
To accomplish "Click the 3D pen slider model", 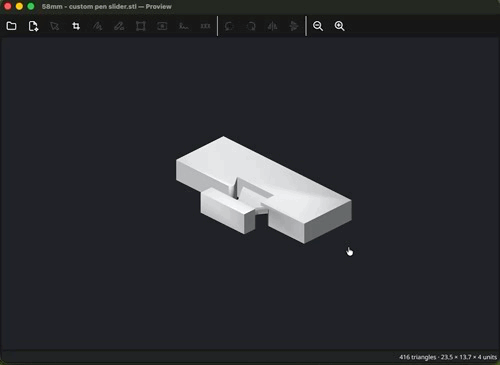I will pos(263,190).
